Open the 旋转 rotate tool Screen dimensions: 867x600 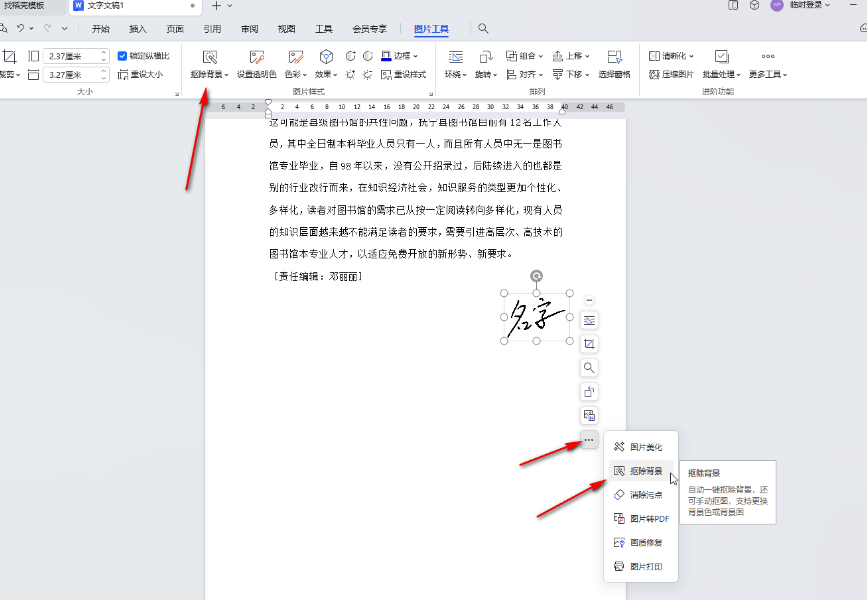tap(486, 65)
